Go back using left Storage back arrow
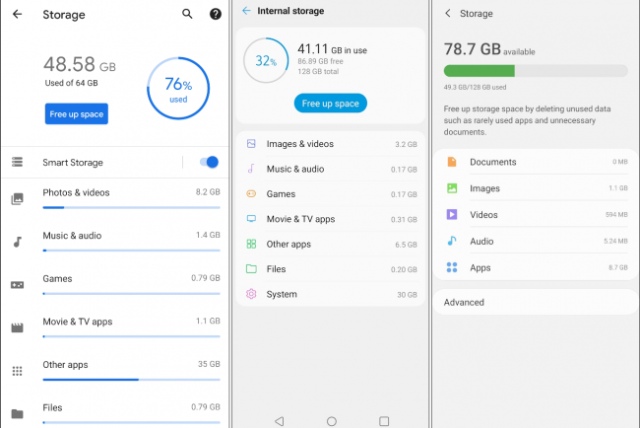Image resolution: width=640 pixels, height=428 pixels. click(x=17, y=15)
